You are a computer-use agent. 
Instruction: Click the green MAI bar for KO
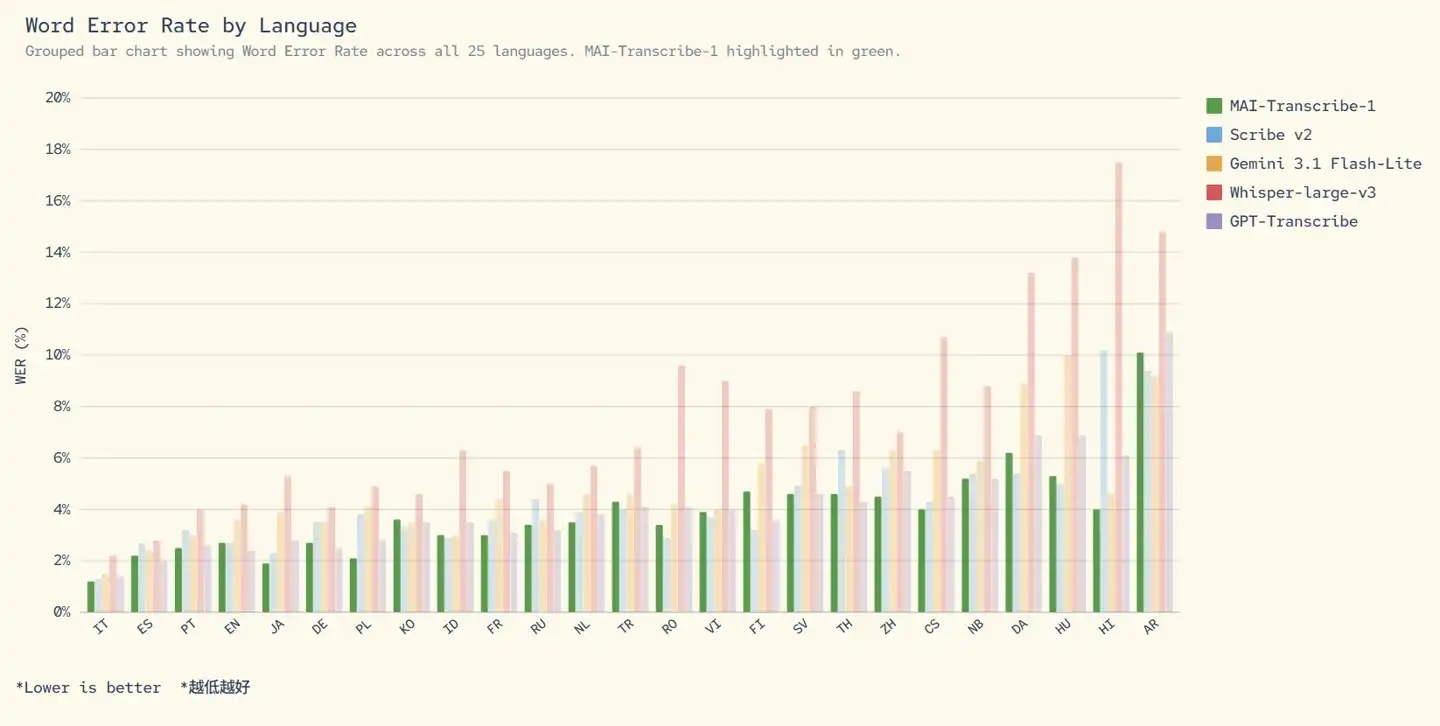click(397, 566)
